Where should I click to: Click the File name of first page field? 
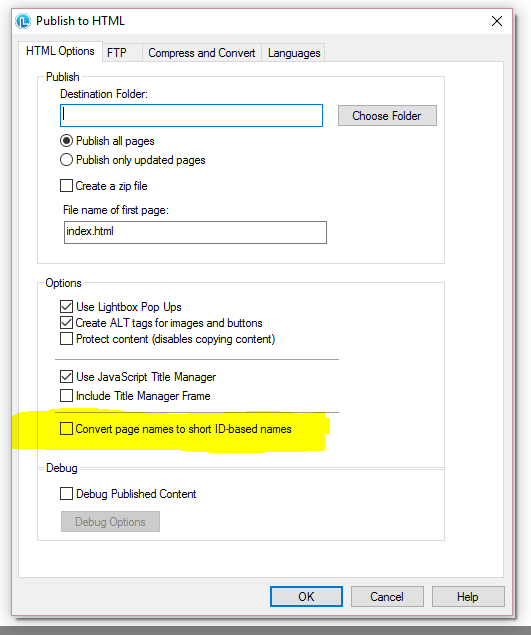tap(195, 232)
